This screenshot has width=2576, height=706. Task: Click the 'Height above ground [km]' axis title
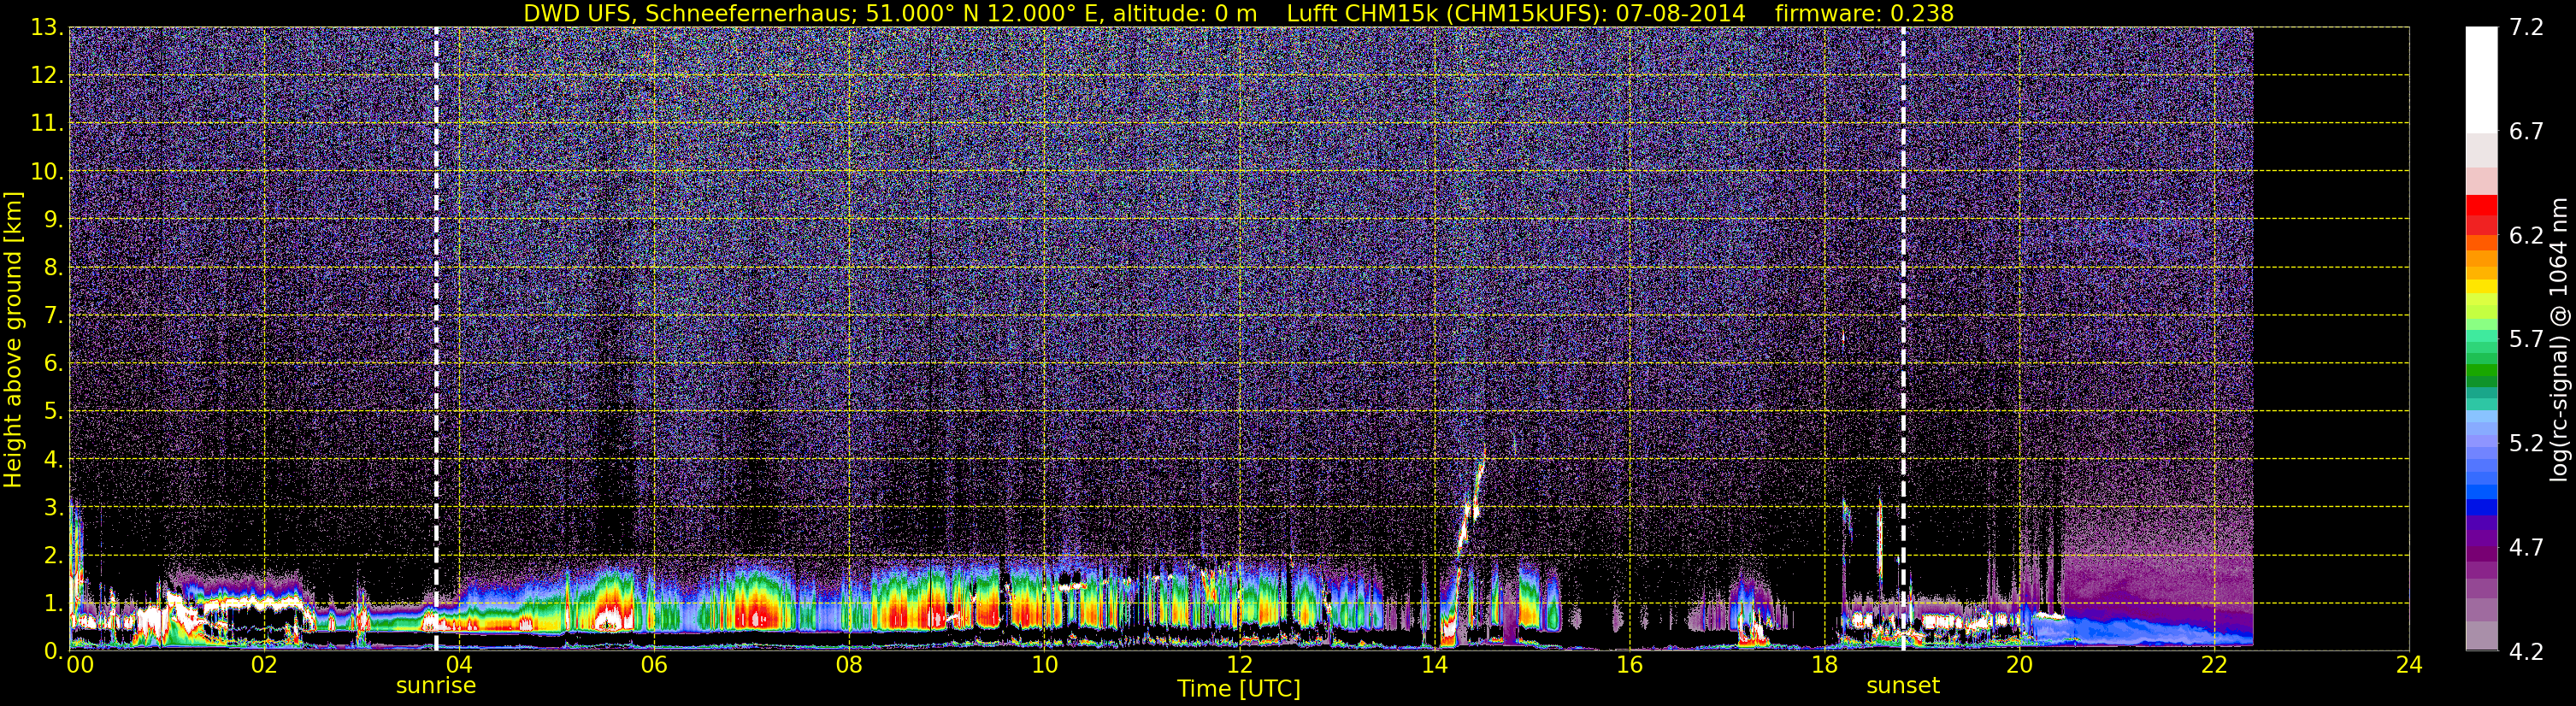(x=13, y=340)
